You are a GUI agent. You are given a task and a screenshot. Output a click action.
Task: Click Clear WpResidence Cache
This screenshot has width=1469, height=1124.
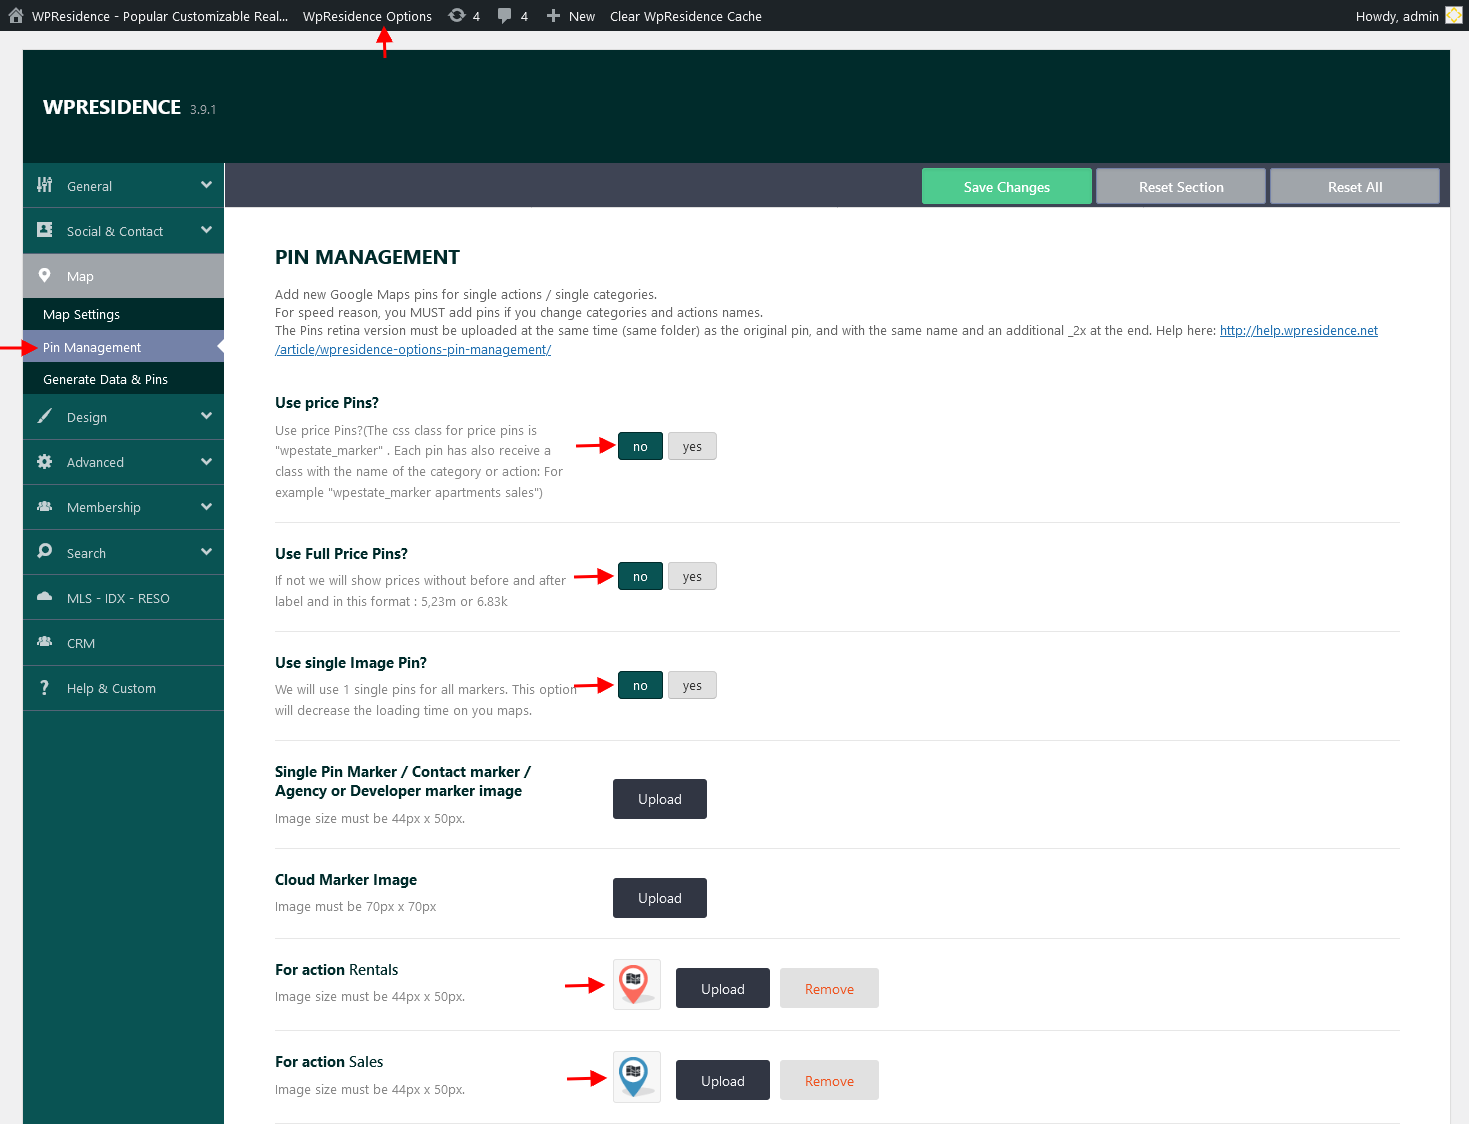coord(686,16)
